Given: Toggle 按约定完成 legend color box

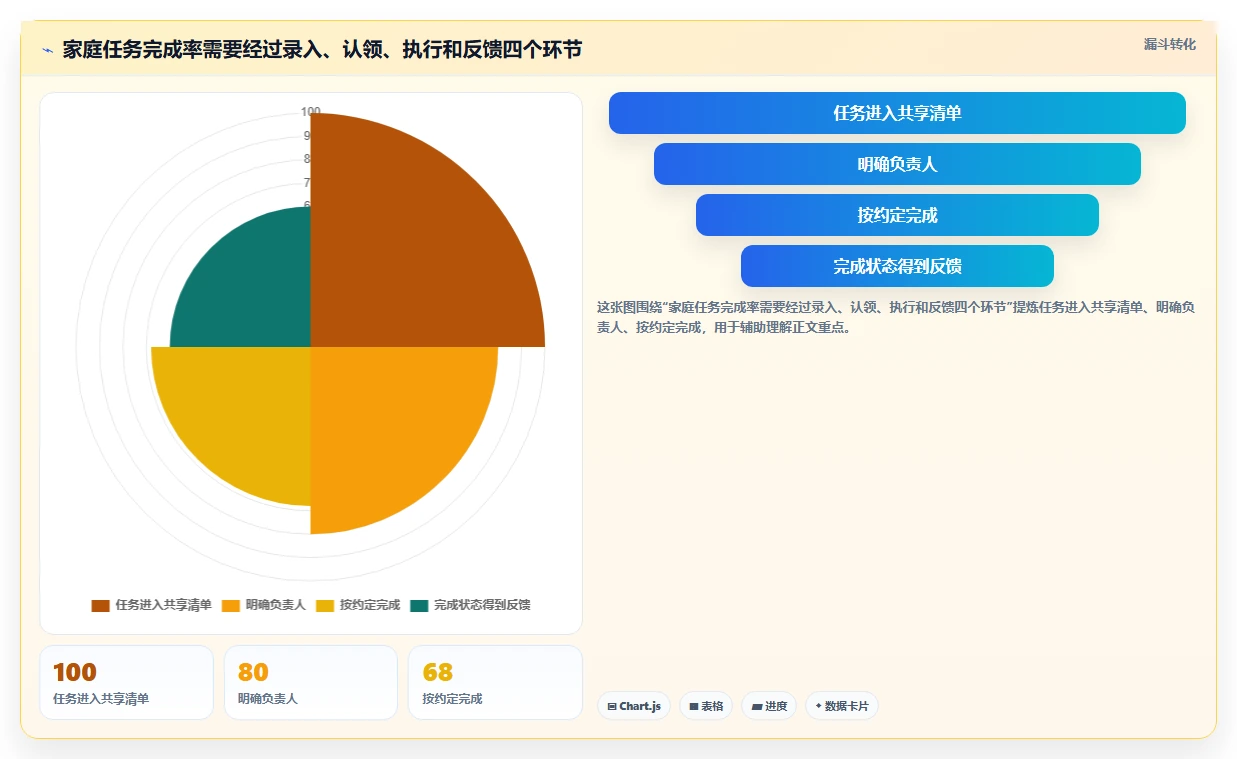Looking at the screenshot, I should point(325,605).
